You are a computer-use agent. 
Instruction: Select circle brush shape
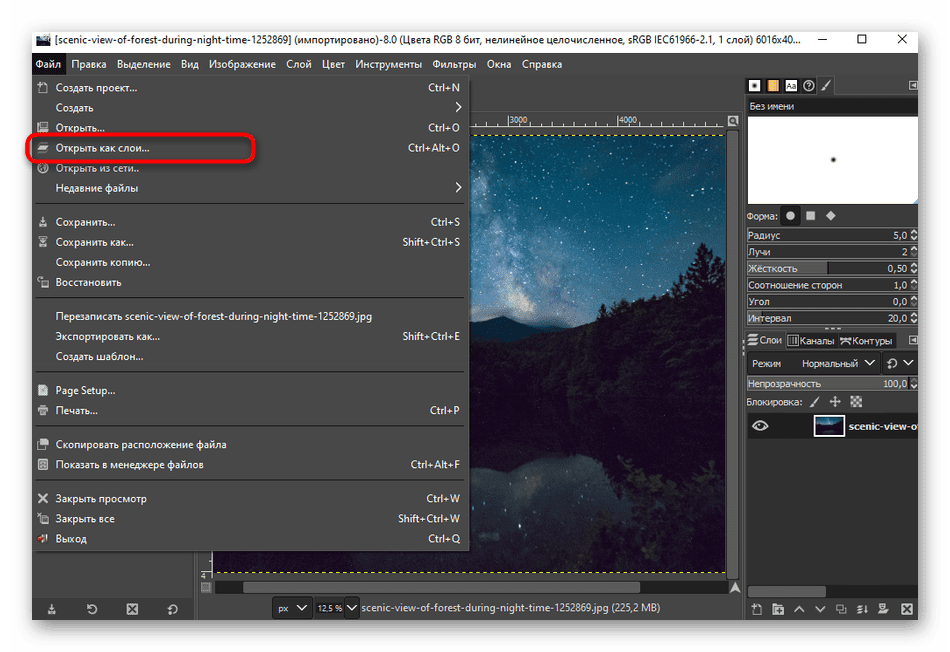click(x=790, y=216)
